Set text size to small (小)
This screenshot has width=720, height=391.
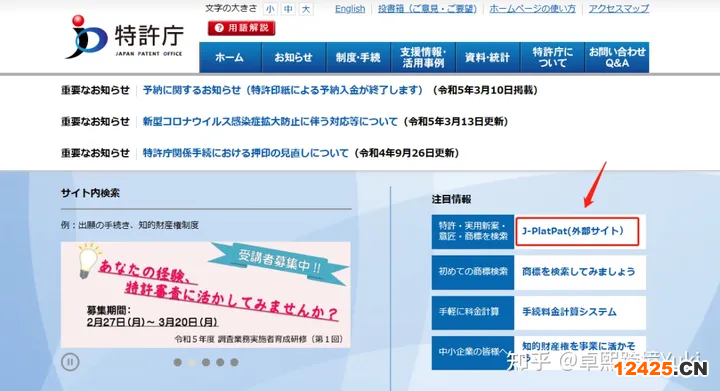pyautogui.click(x=270, y=9)
